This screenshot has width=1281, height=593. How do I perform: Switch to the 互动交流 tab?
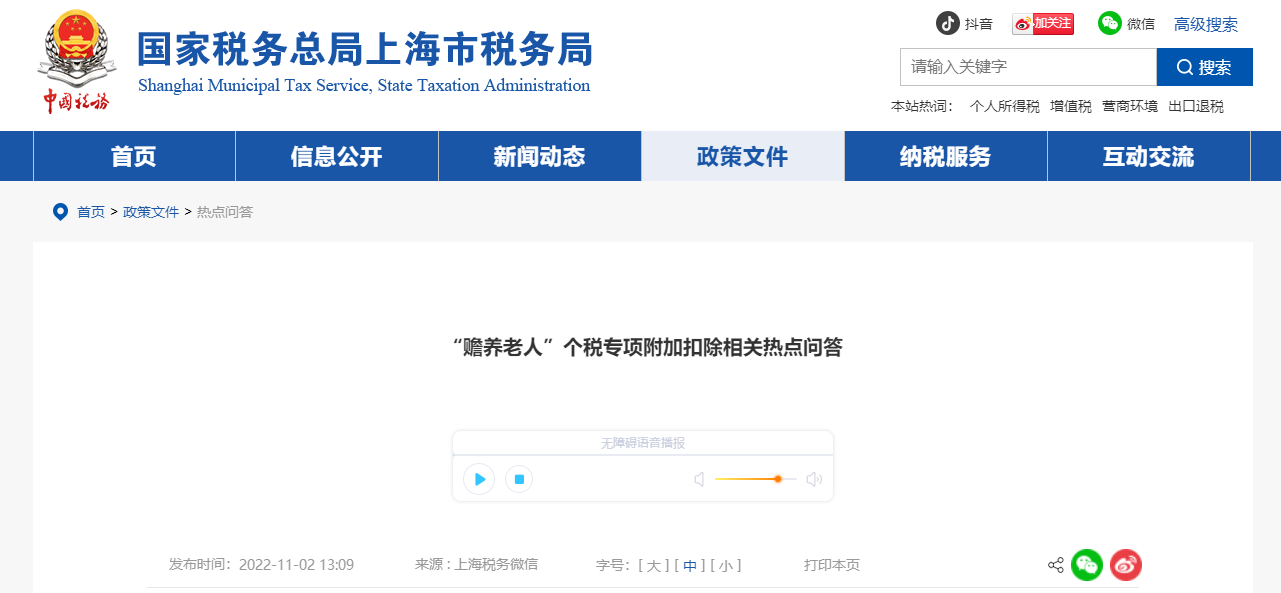1148,156
